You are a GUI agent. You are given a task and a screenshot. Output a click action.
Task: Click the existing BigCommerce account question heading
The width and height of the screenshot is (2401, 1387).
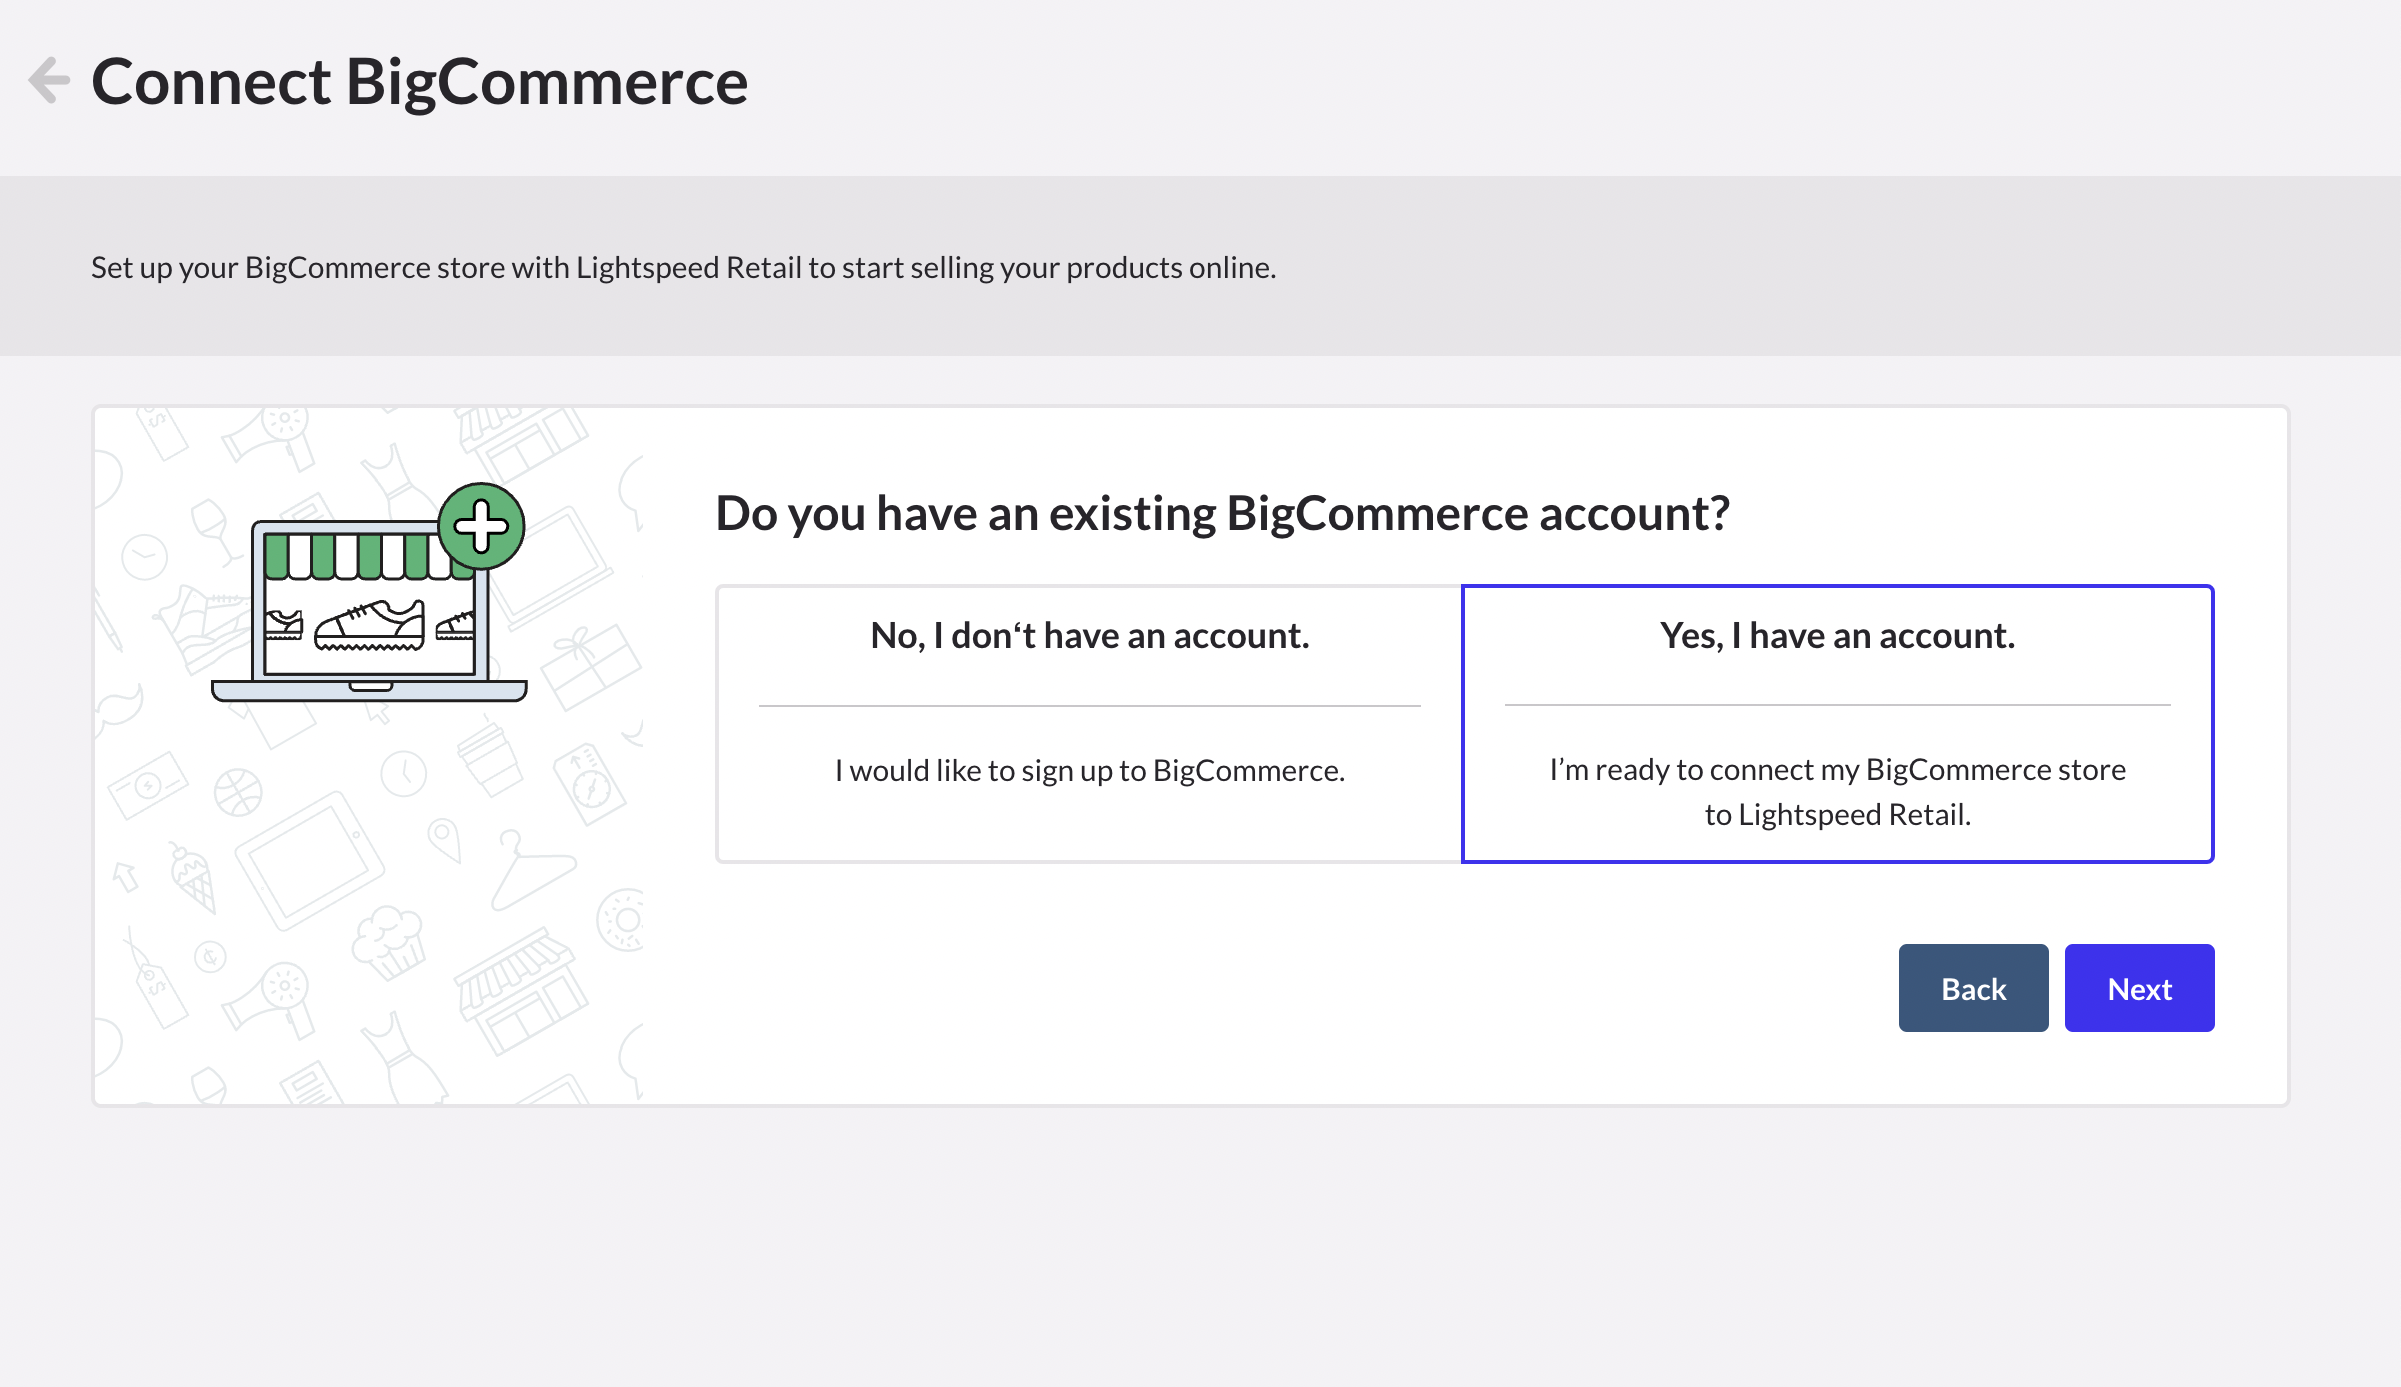[1222, 514]
